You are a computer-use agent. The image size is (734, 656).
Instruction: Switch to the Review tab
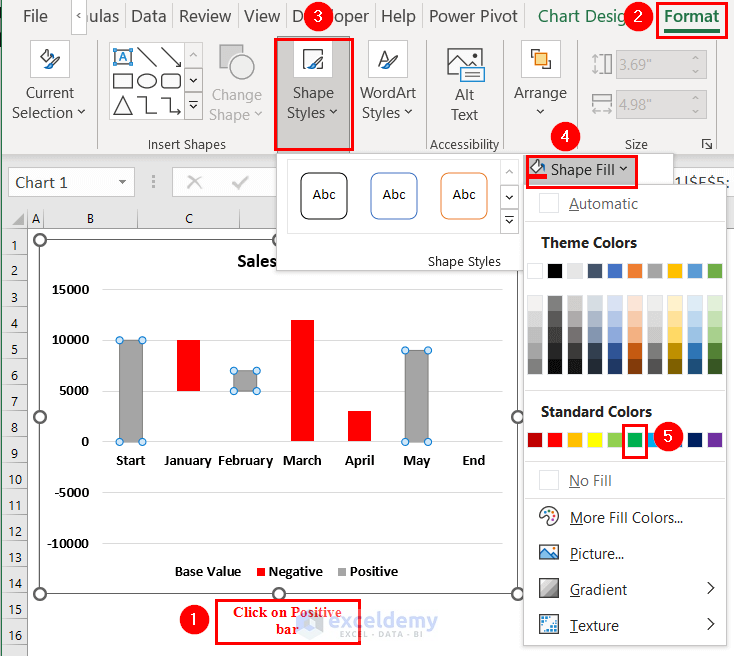pos(205,16)
